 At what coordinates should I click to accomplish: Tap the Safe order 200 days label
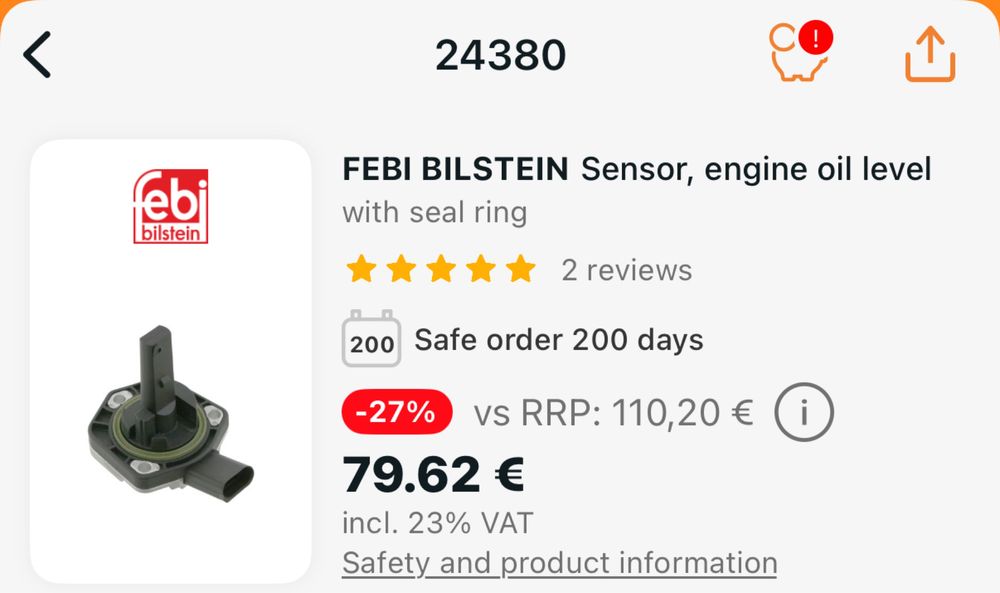point(559,340)
